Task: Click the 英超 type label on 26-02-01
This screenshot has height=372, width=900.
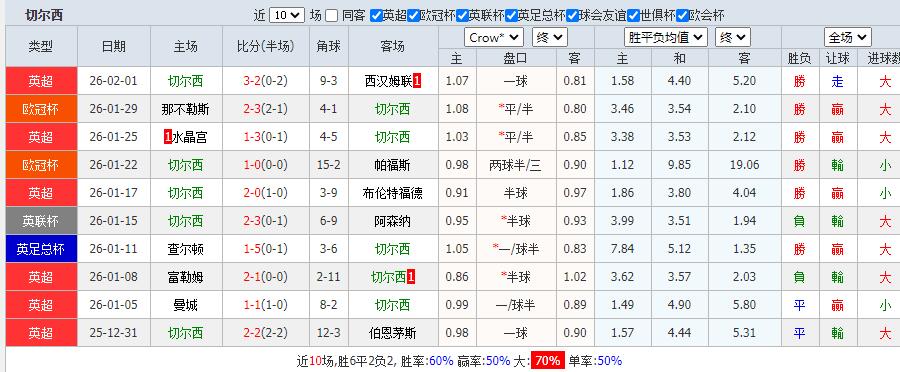Action: tap(41, 81)
